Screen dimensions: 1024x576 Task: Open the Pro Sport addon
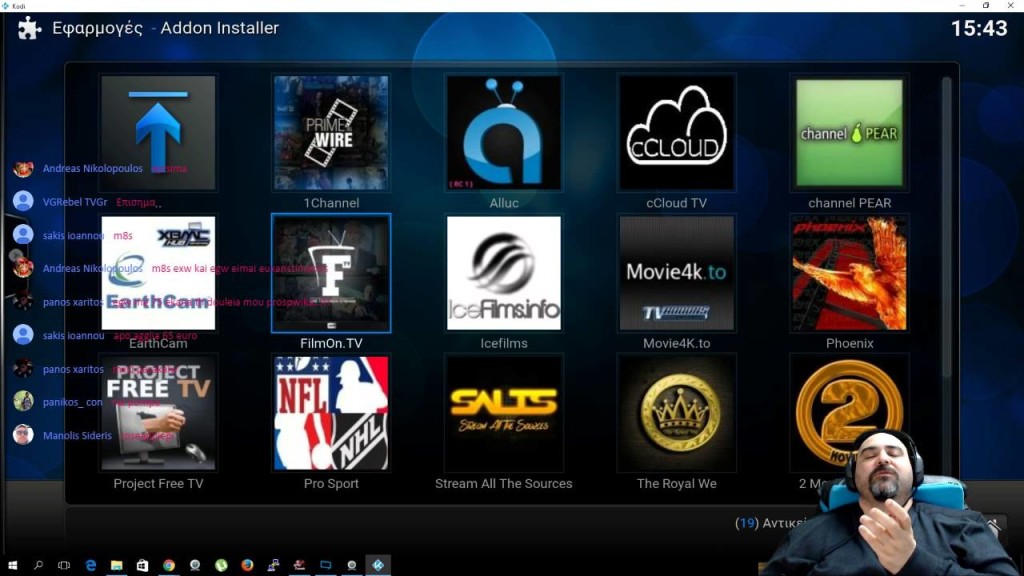pos(331,413)
